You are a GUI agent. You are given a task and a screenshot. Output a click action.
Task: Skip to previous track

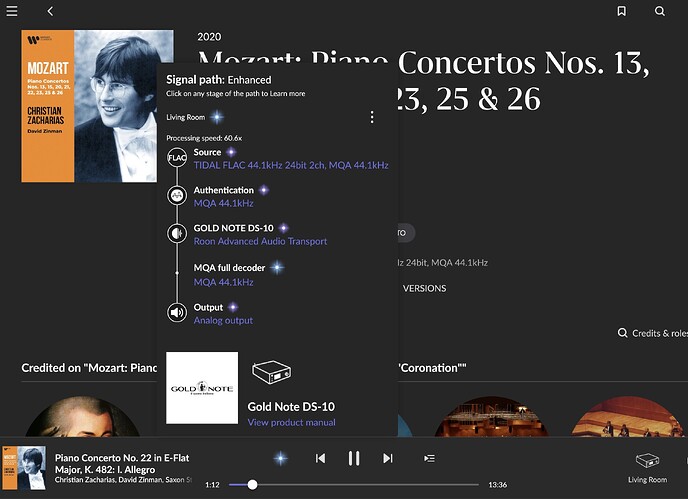(x=320, y=459)
